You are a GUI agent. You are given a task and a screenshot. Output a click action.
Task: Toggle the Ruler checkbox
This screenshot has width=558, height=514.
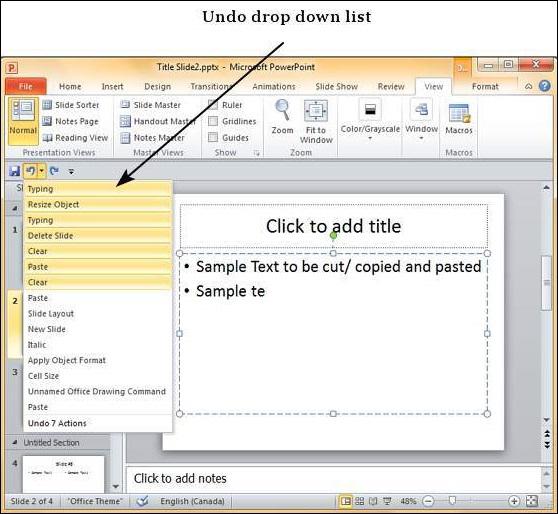[x=213, y=105]
